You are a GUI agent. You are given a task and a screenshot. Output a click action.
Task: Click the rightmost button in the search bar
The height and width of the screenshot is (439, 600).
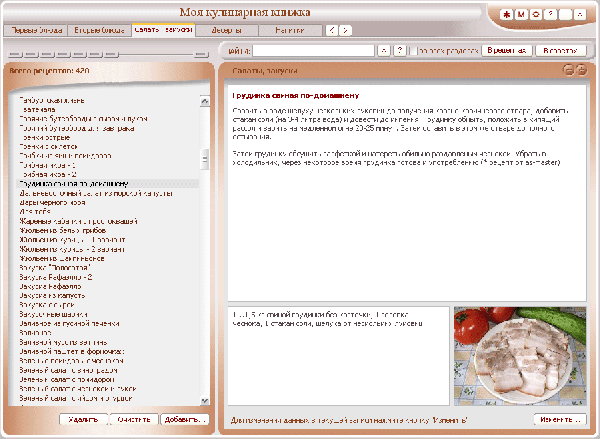[x=561, y=50]
